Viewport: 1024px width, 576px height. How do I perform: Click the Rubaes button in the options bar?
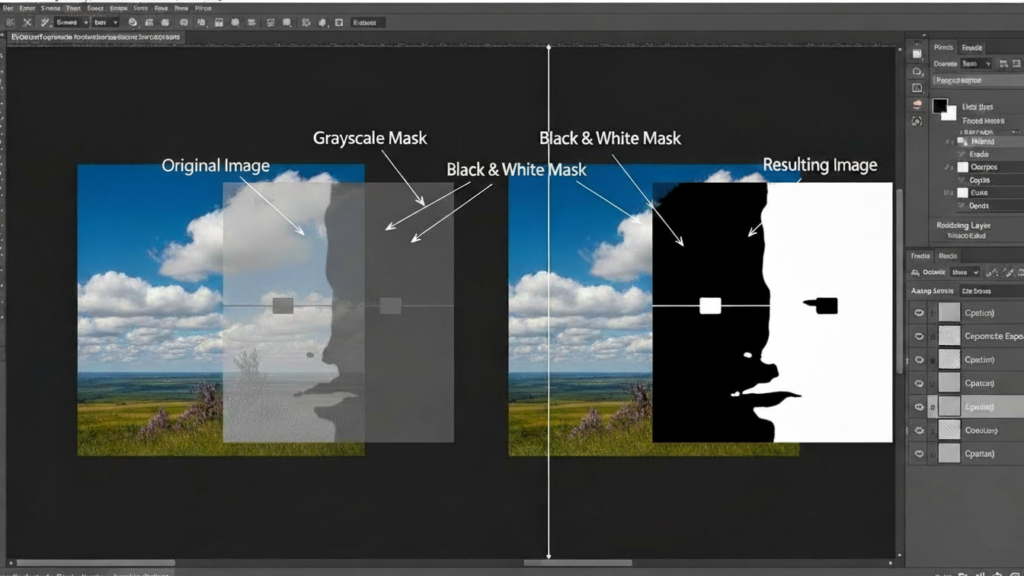coord(366,21)
